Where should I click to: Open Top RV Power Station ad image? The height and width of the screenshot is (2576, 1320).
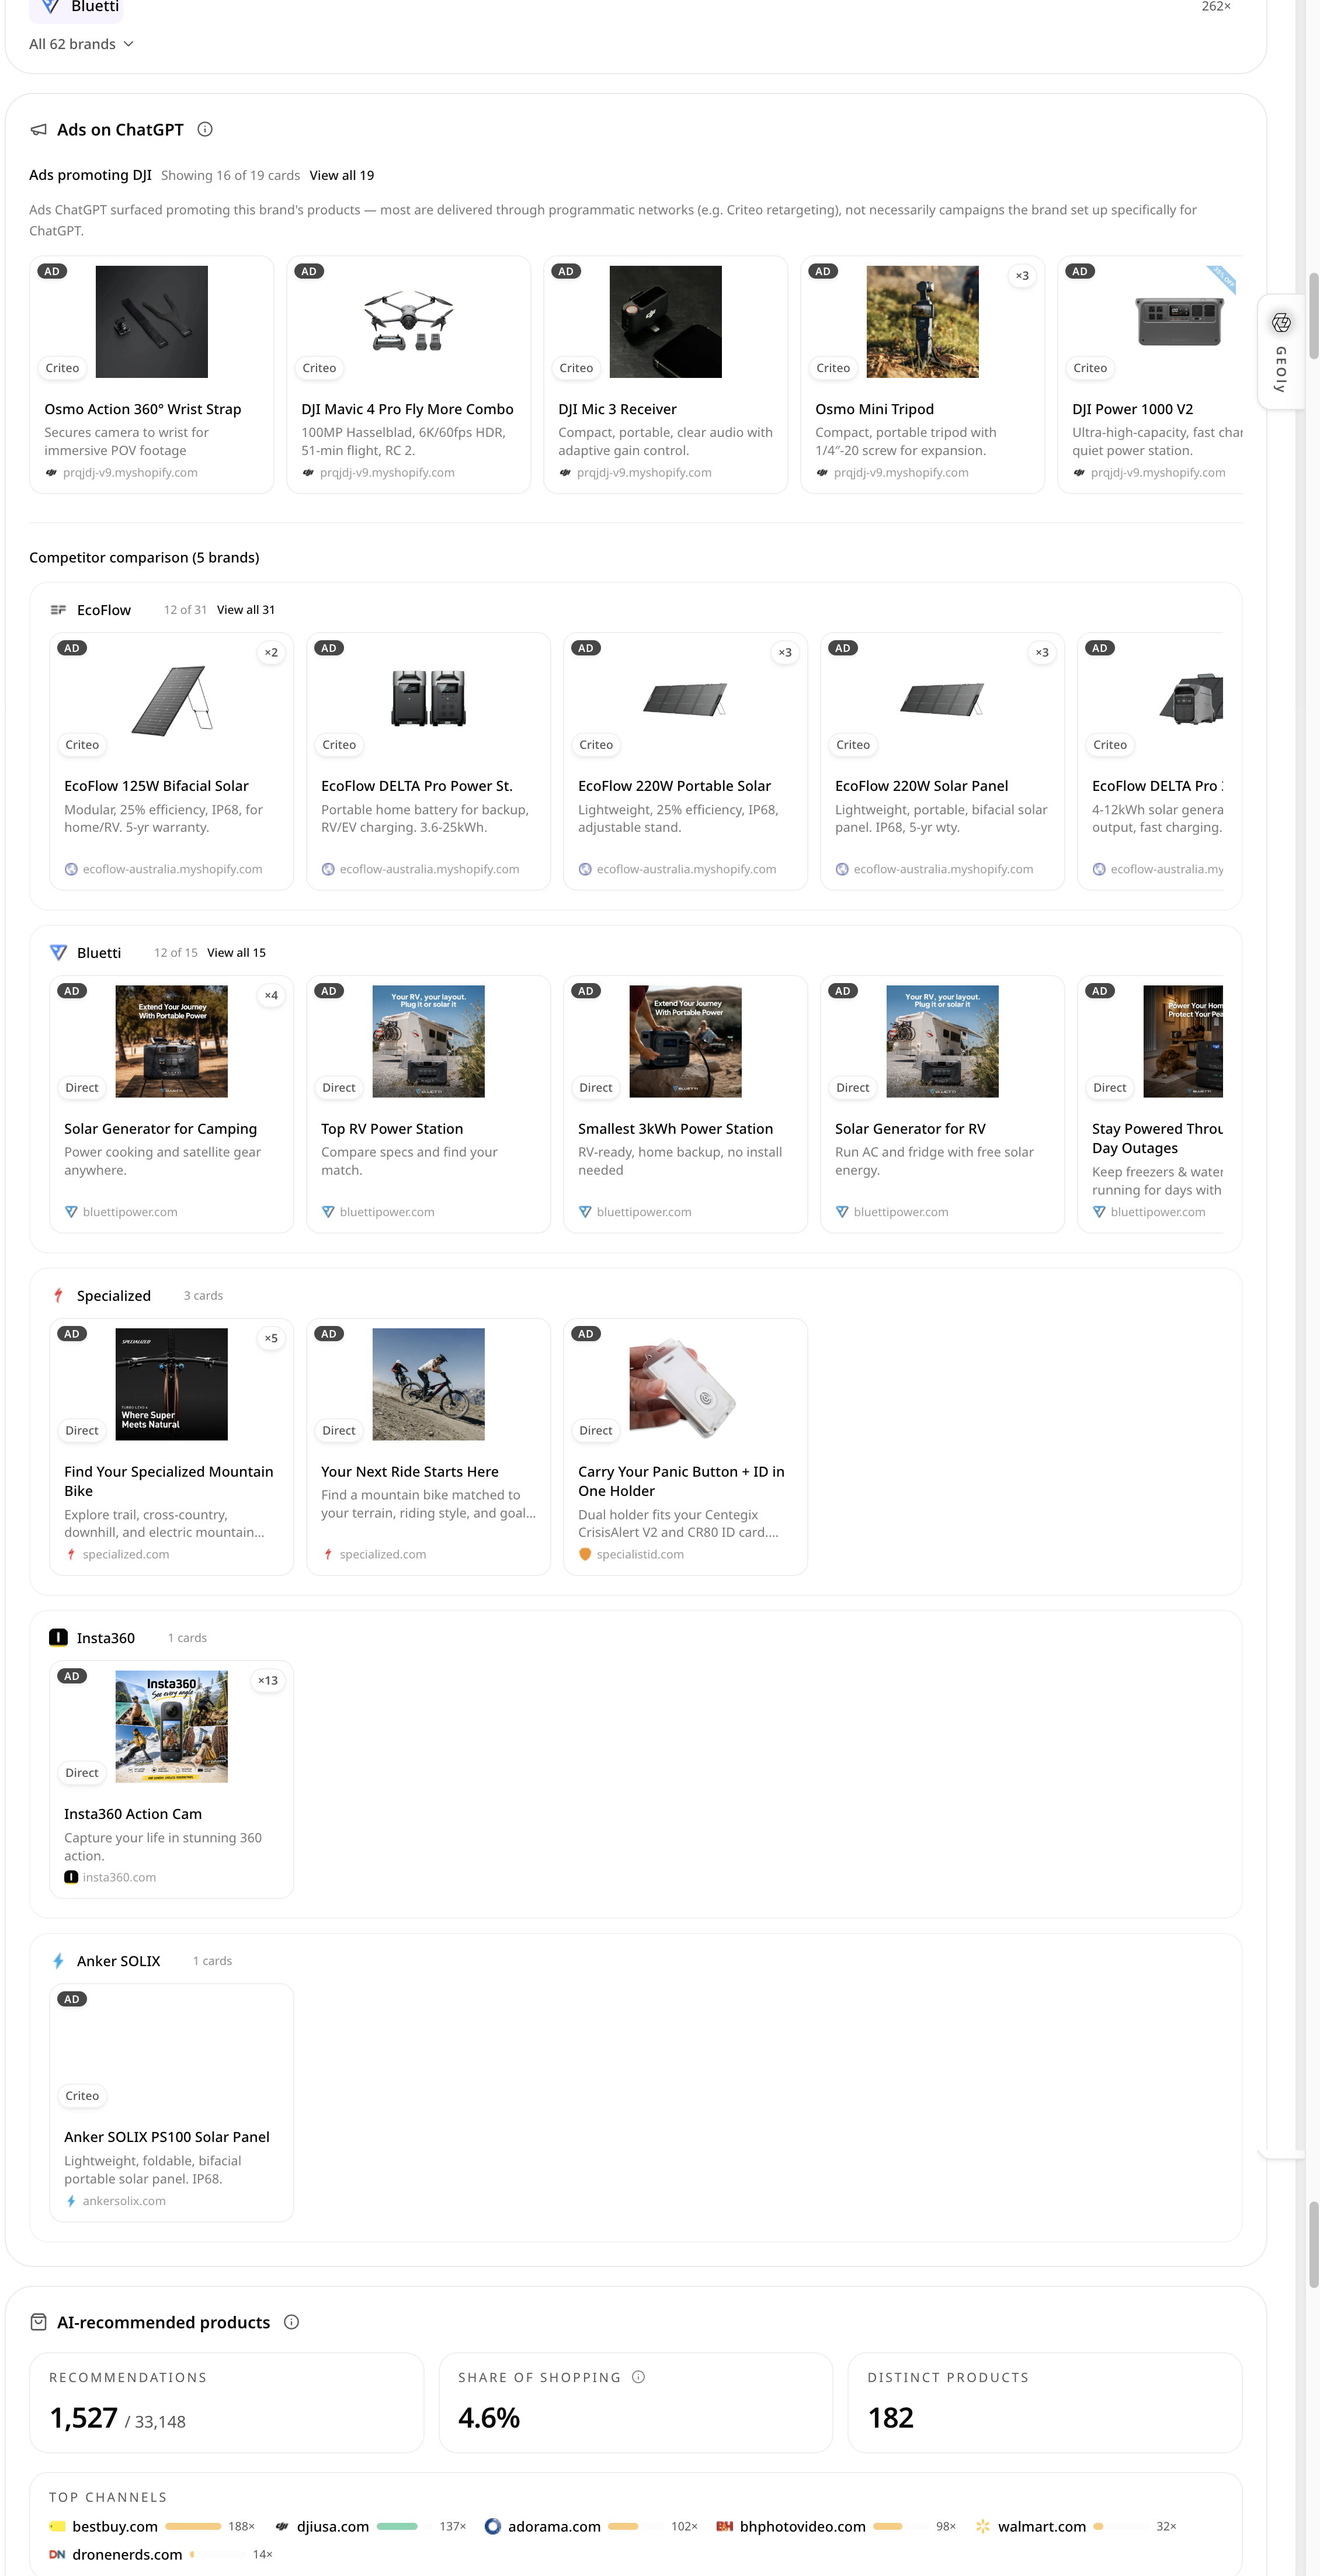[x=429, y=1042]
